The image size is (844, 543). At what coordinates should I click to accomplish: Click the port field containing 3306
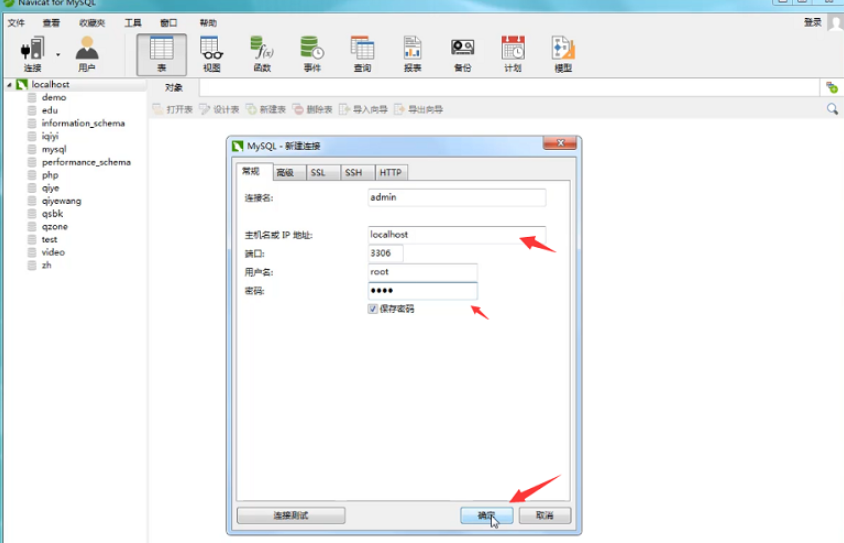[x=385, y=253]
